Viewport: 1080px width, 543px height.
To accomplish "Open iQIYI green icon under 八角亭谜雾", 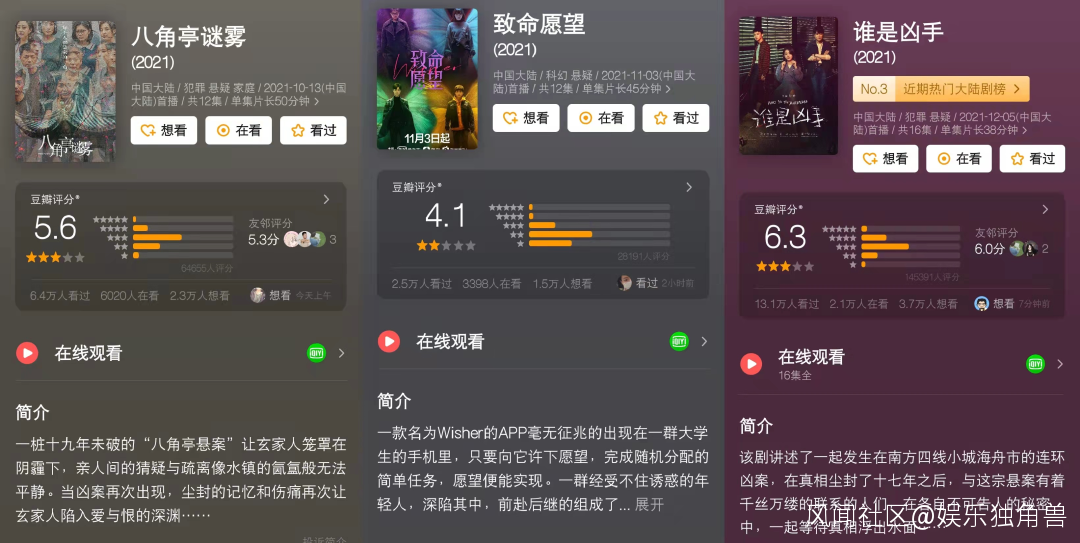I will click(x=316, y=353).
